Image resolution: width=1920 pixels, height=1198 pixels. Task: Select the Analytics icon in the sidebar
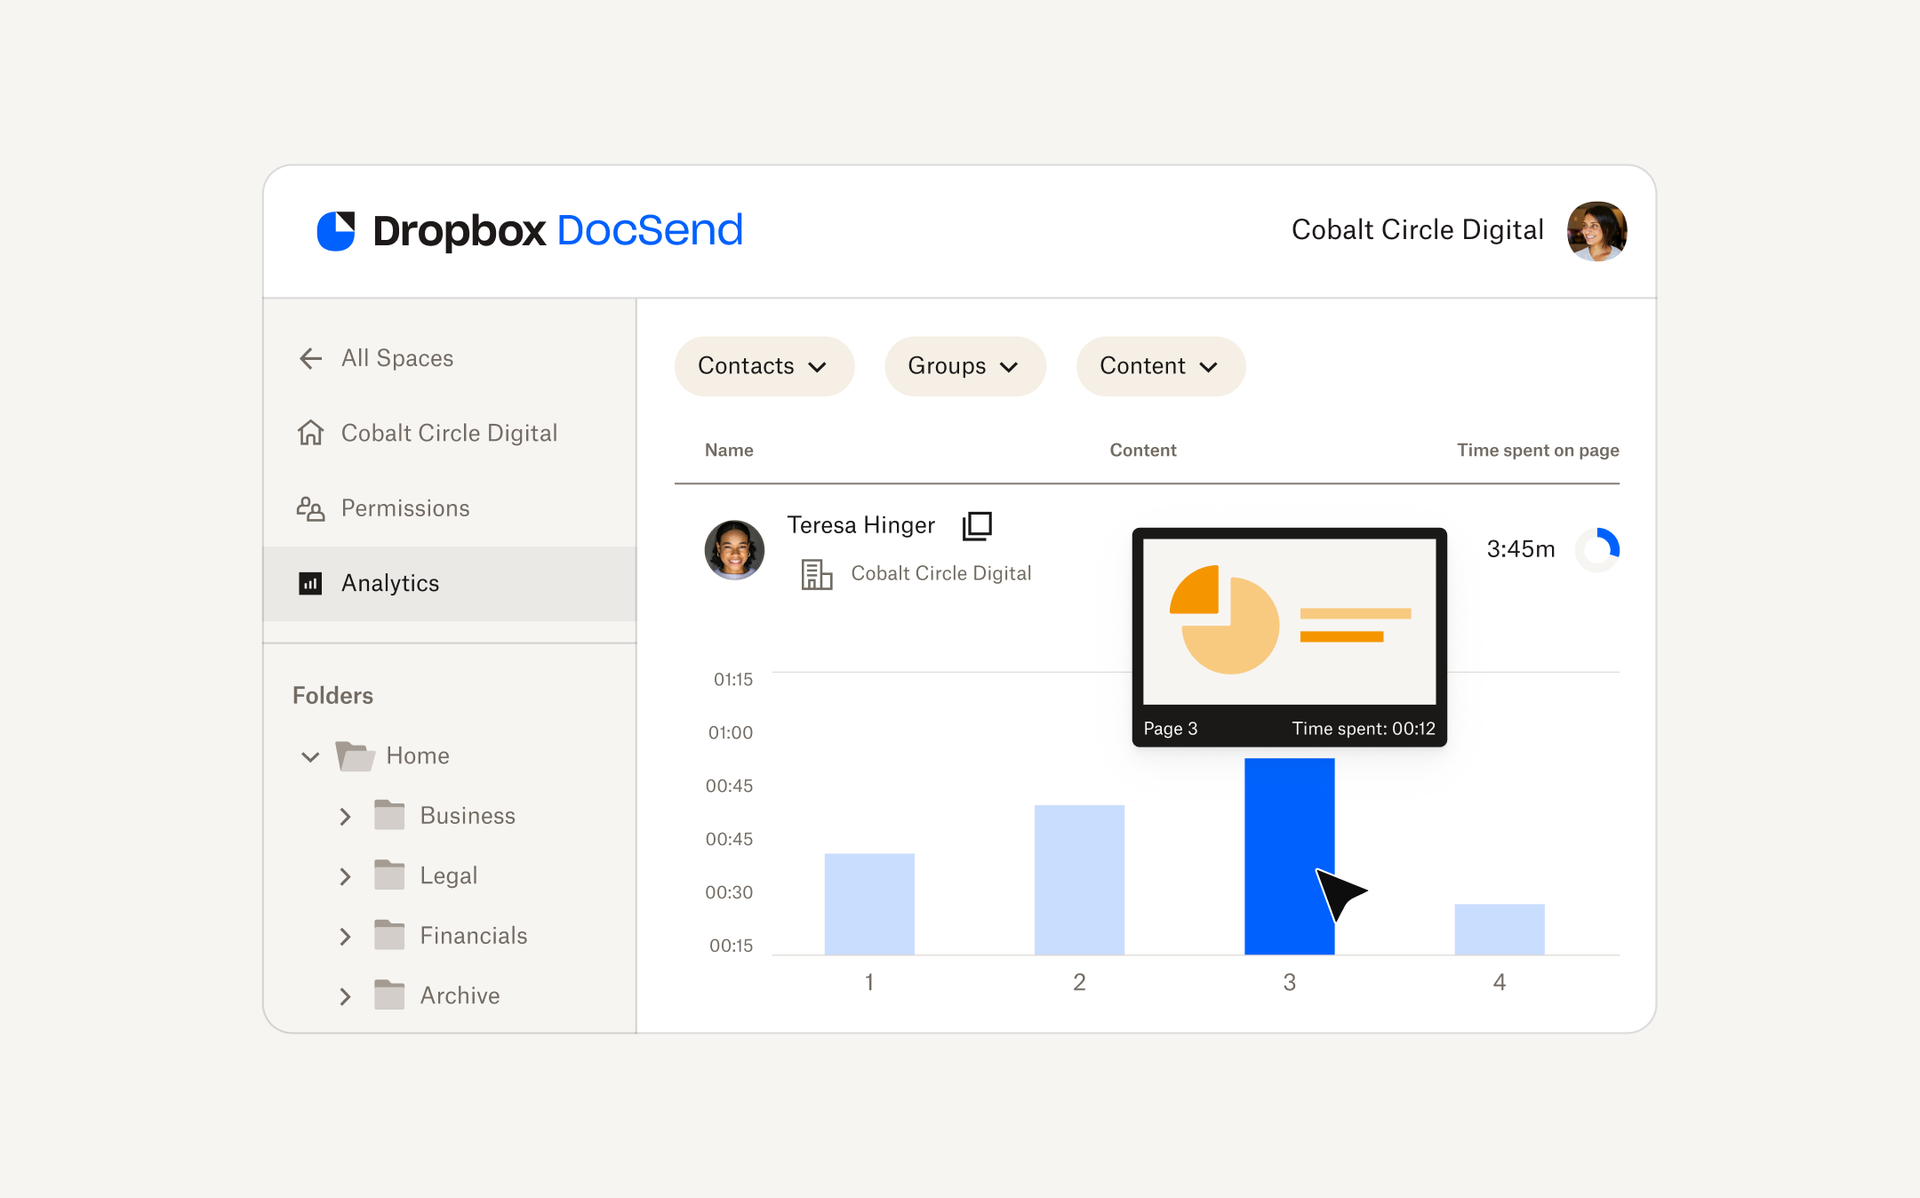[x=311, y=583]
